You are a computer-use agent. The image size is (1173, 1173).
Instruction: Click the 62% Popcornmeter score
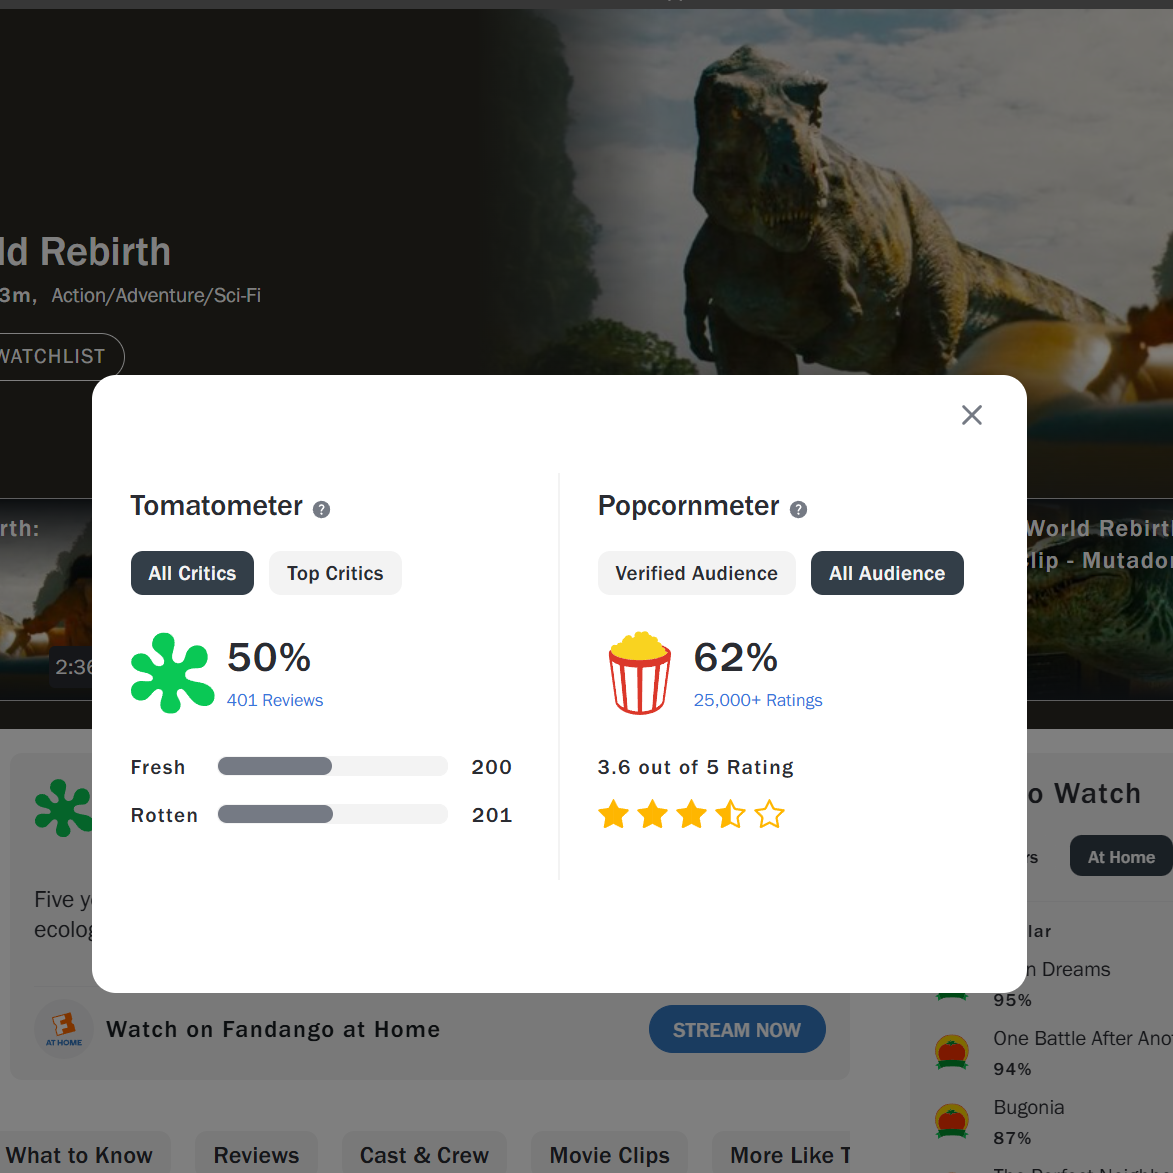[736, 658]
